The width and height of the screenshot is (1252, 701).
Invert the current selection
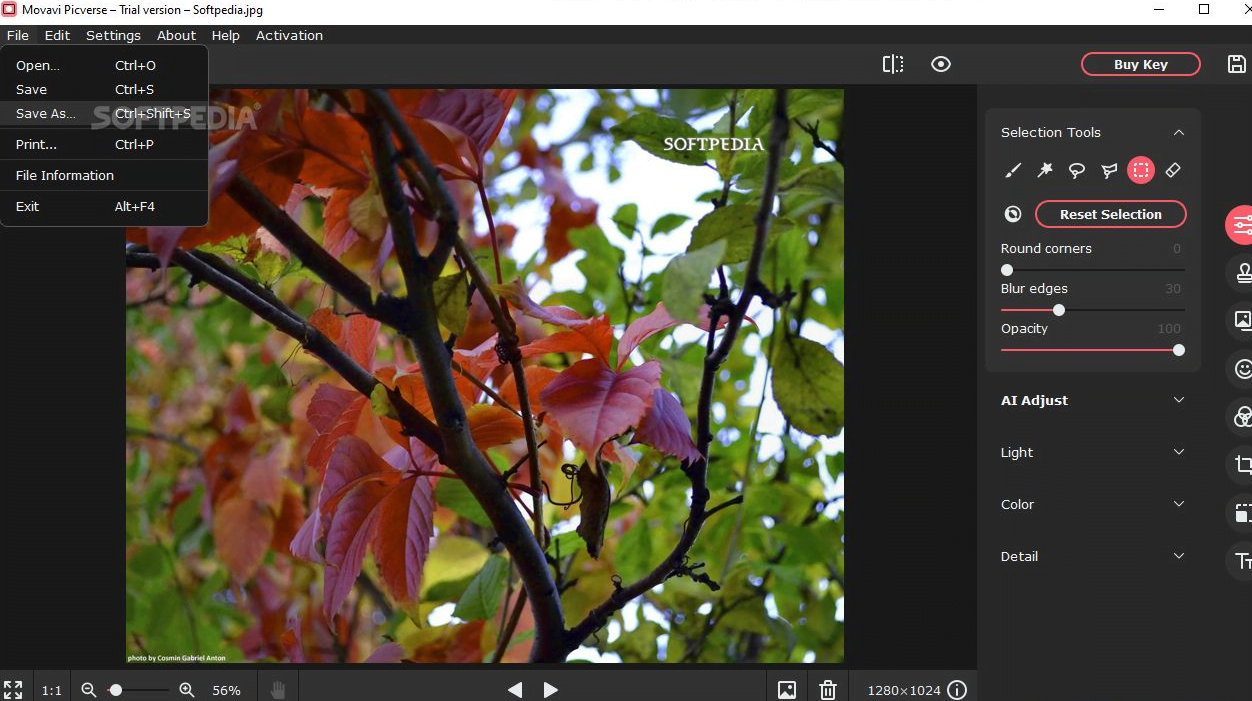1012,213
